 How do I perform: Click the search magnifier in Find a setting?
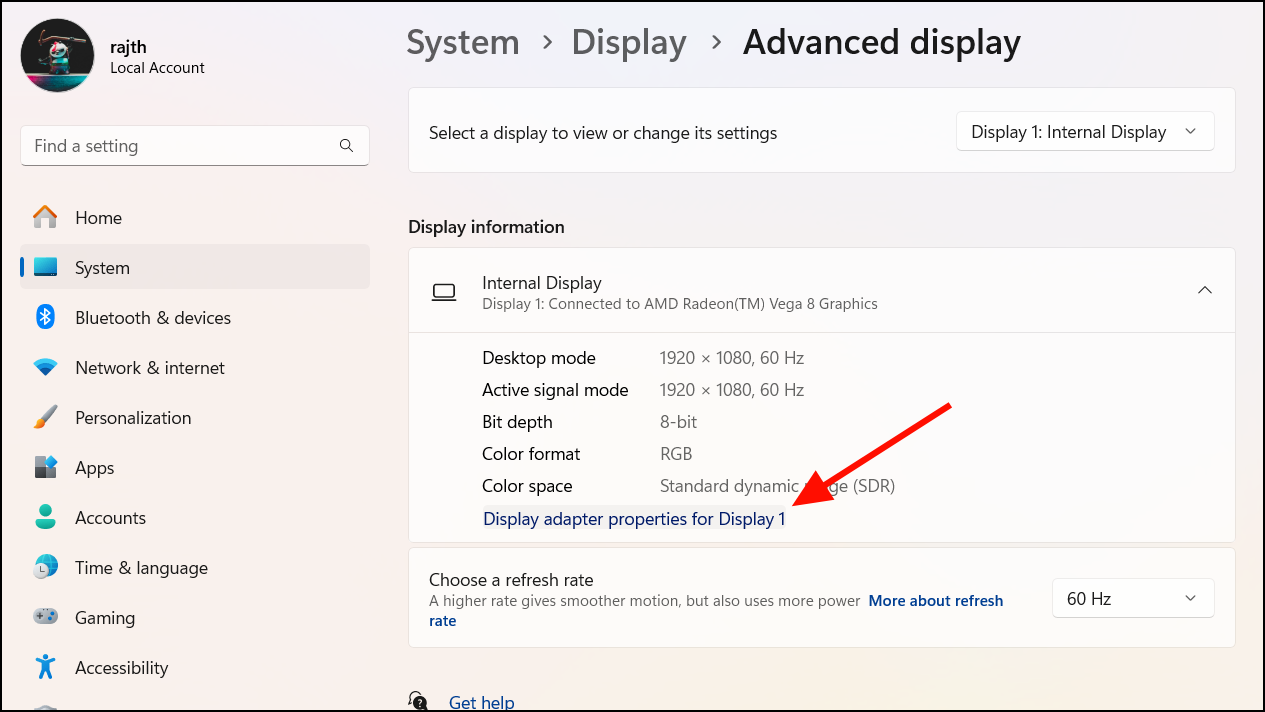pos(346,145)
